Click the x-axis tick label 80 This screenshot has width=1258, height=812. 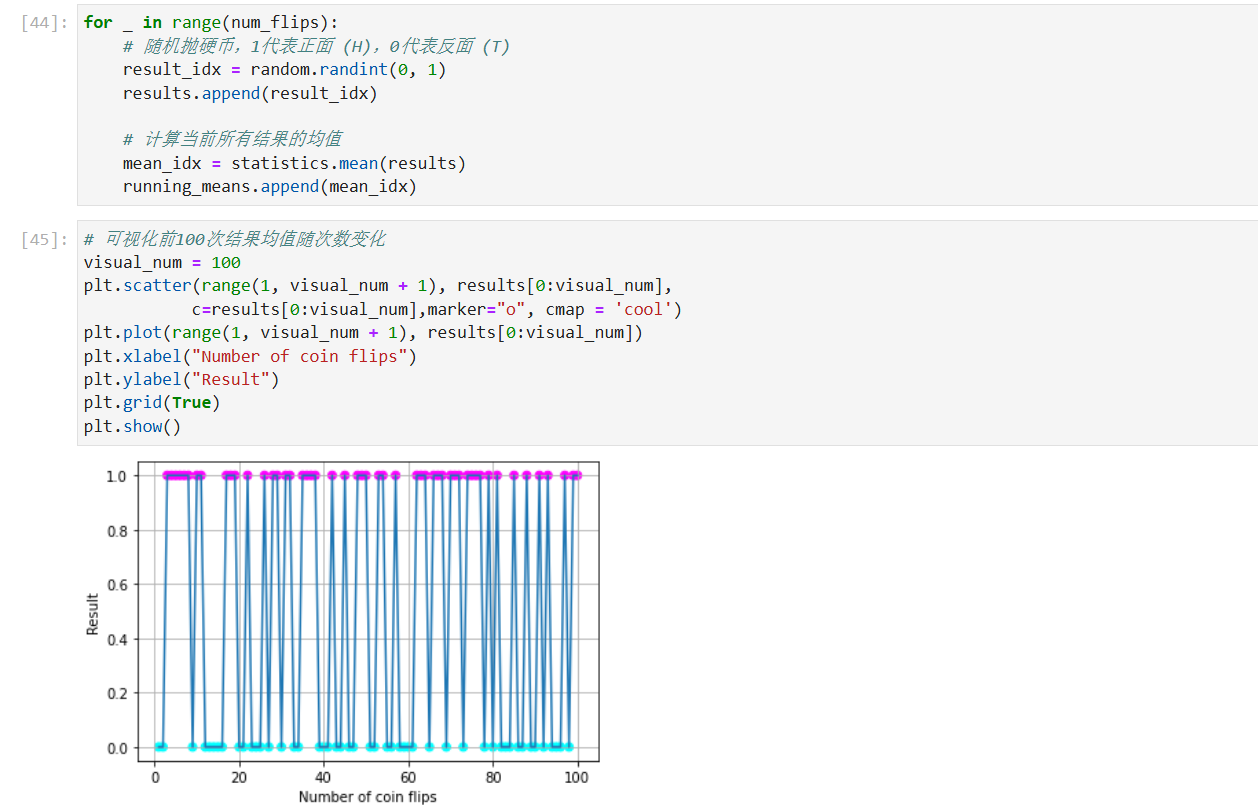[492, 776]
